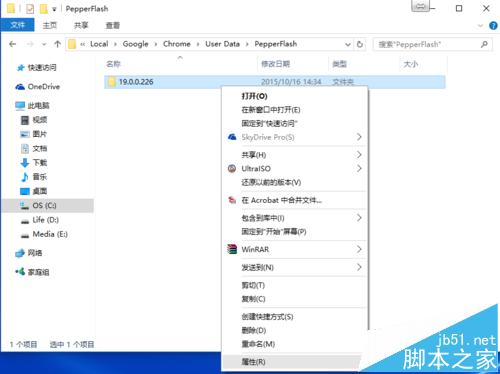Select Google in the address breadcrumb
Image resolution: width=500 pixels, height=374 pixels.
(135, 44)
